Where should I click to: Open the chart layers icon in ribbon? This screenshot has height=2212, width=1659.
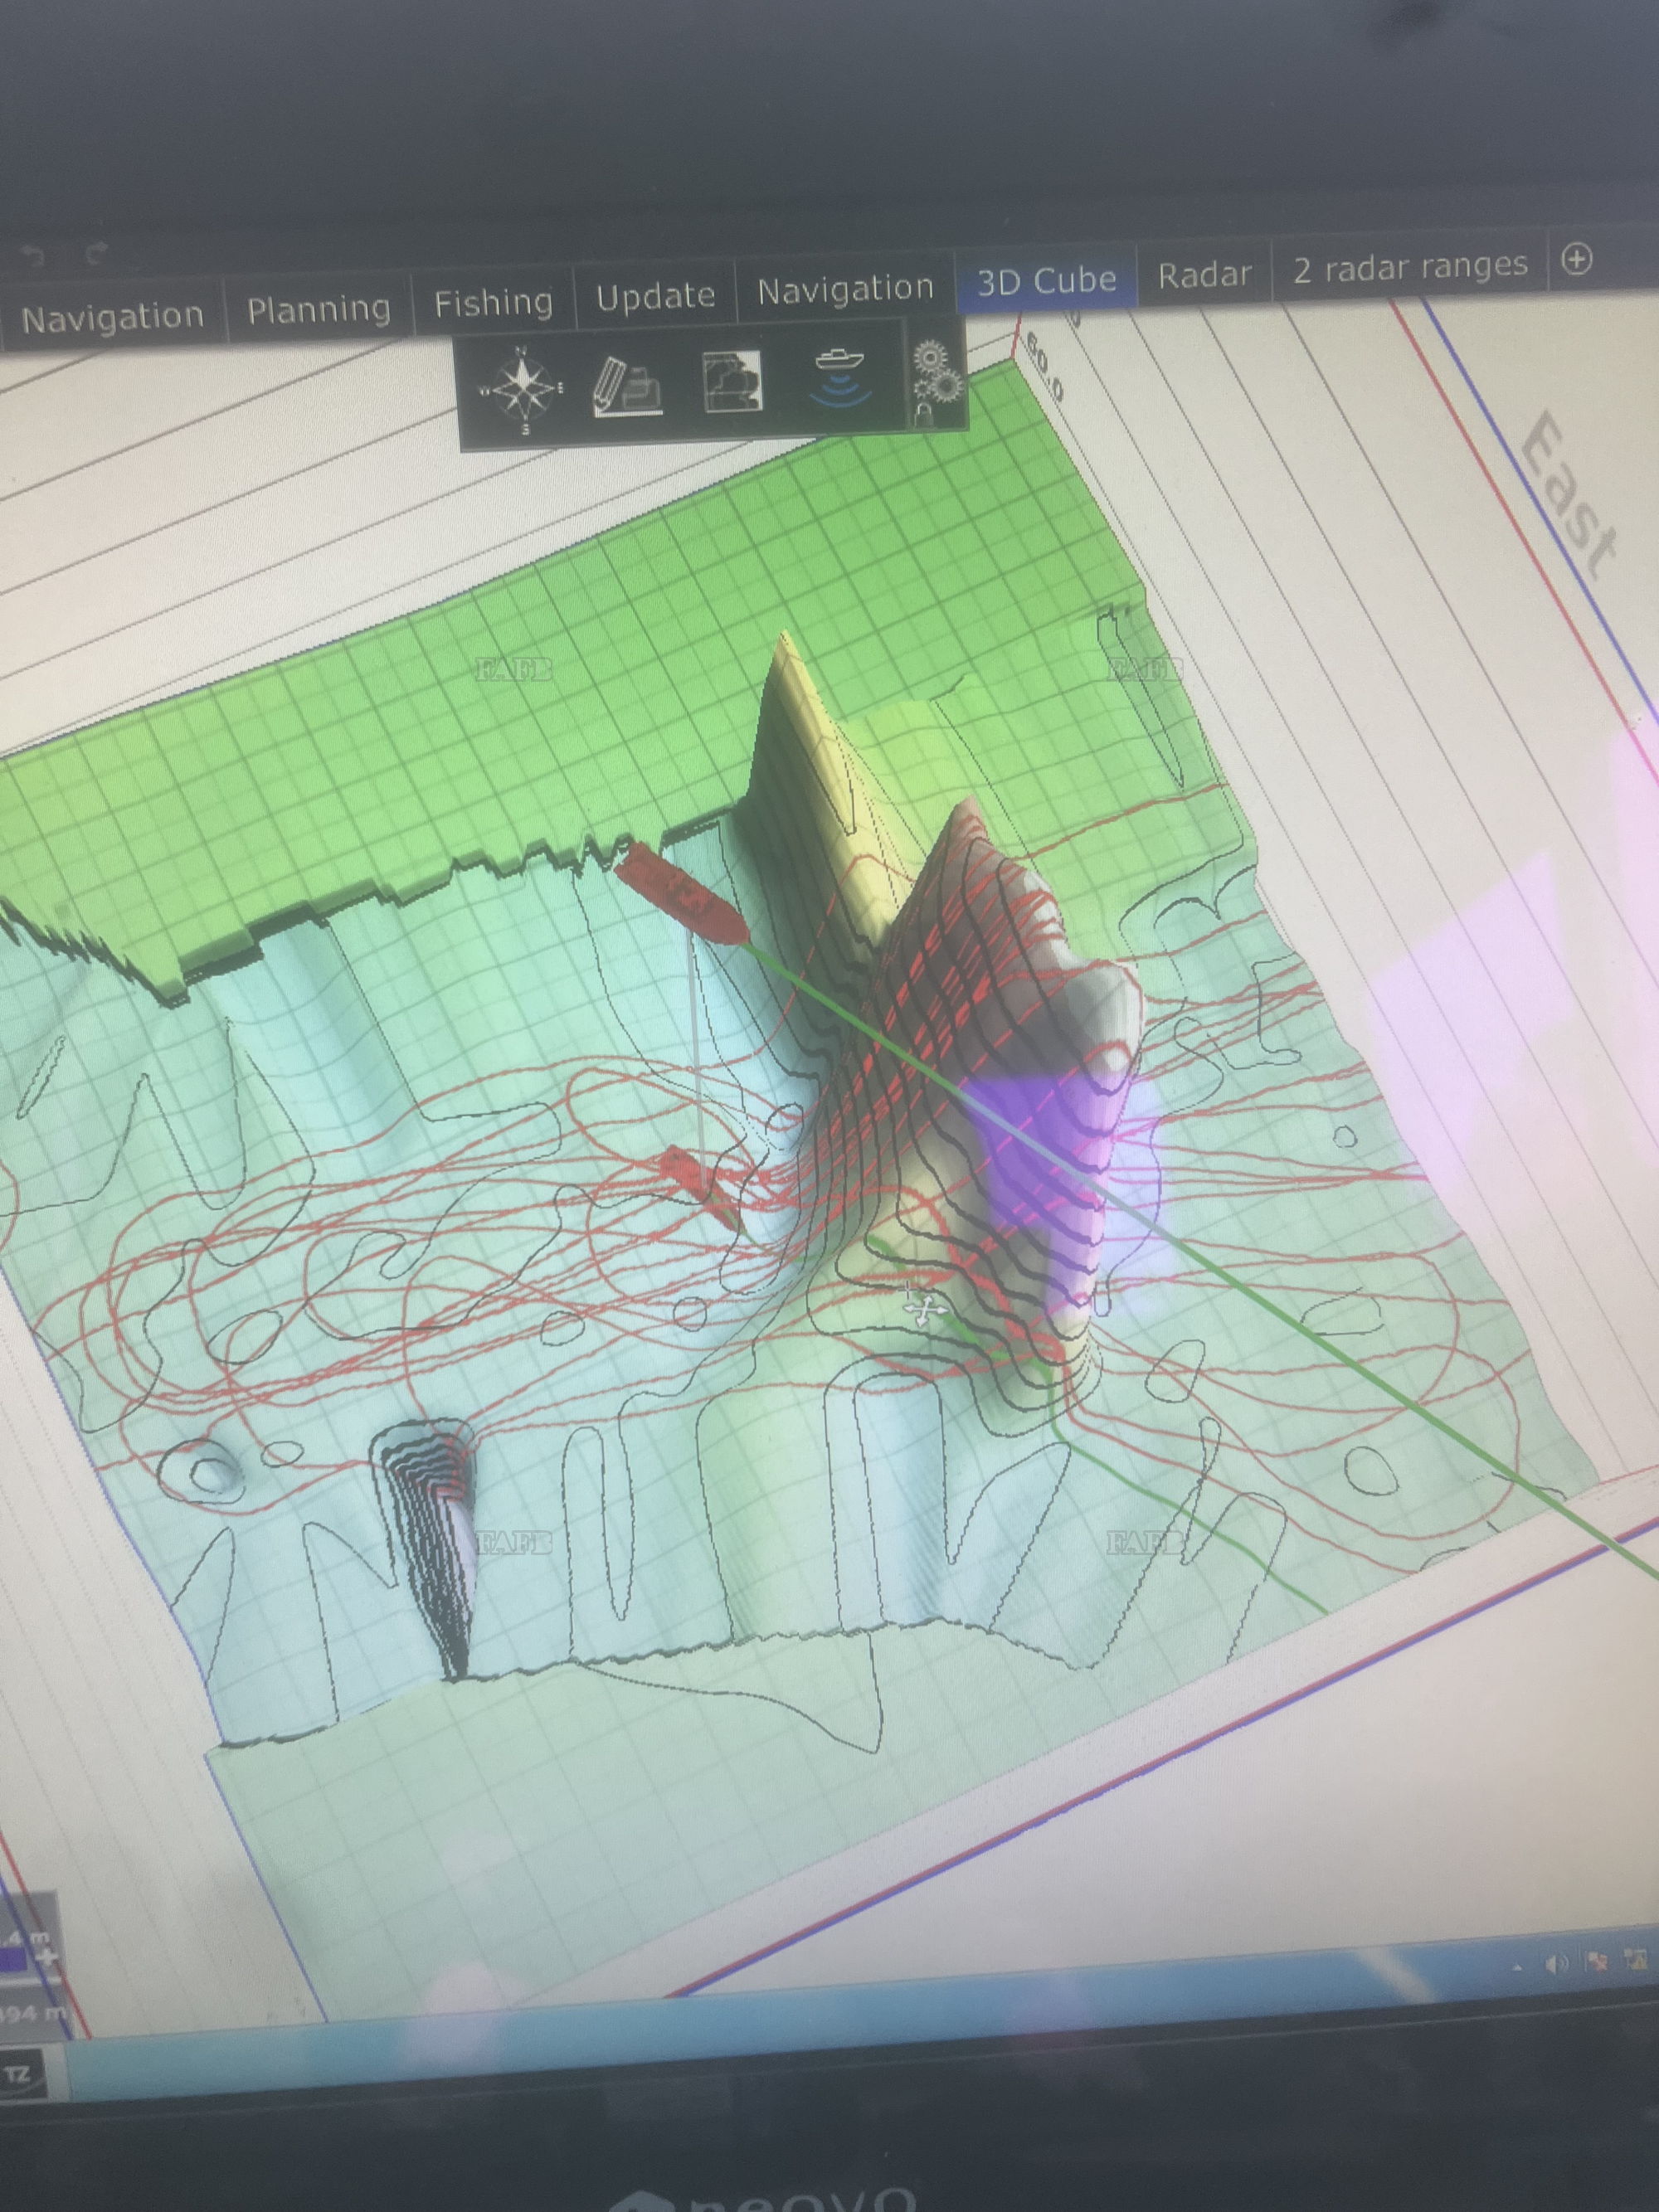tap(731, 381)
